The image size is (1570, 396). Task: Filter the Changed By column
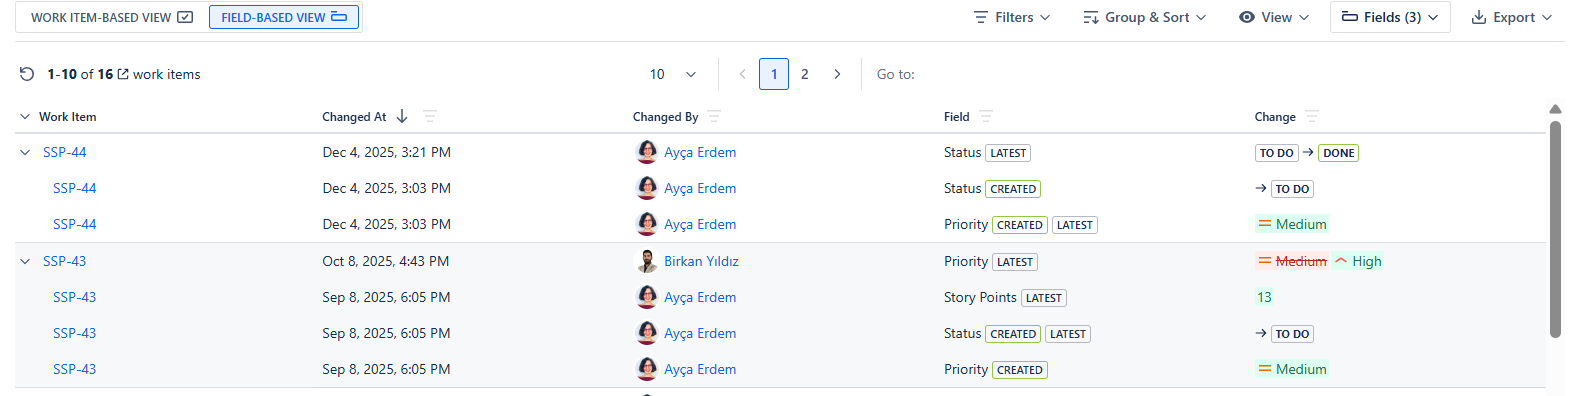pos(714,117)
